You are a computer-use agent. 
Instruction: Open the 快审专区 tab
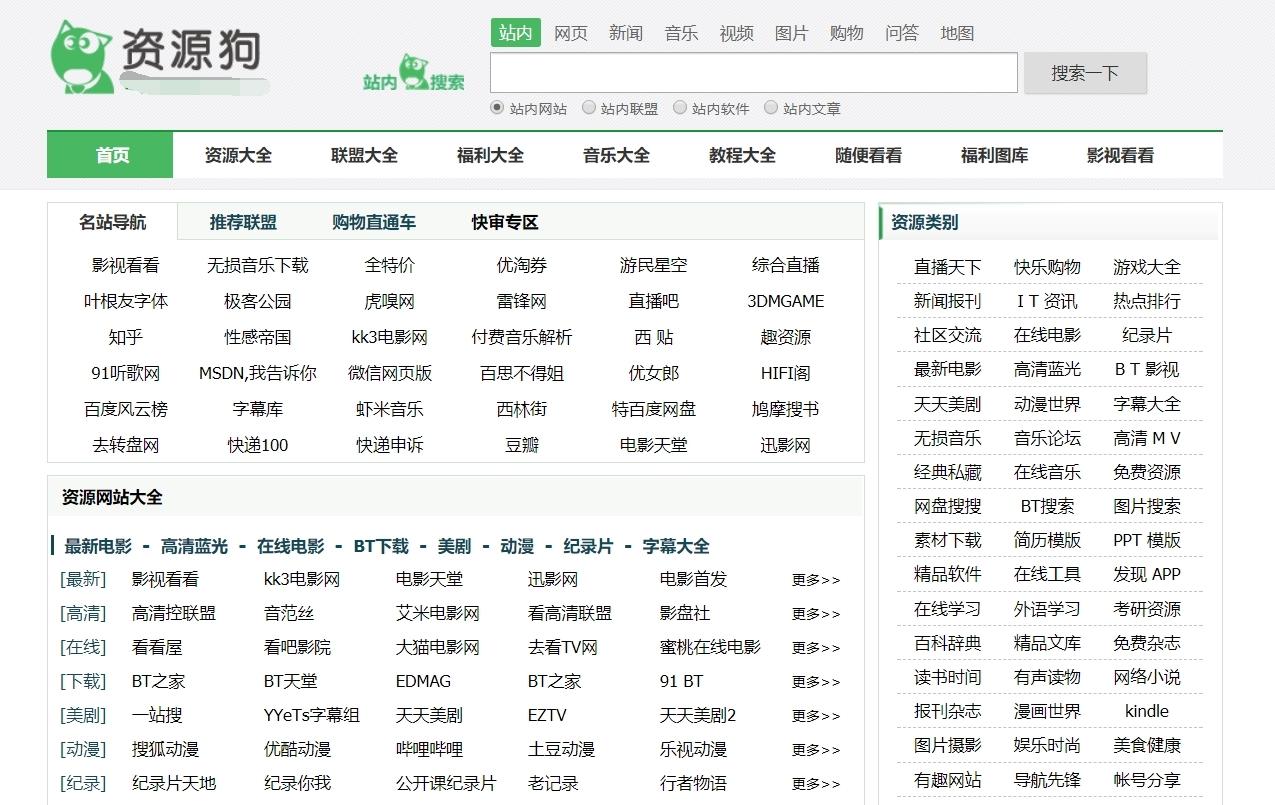(x=502, y=222)
